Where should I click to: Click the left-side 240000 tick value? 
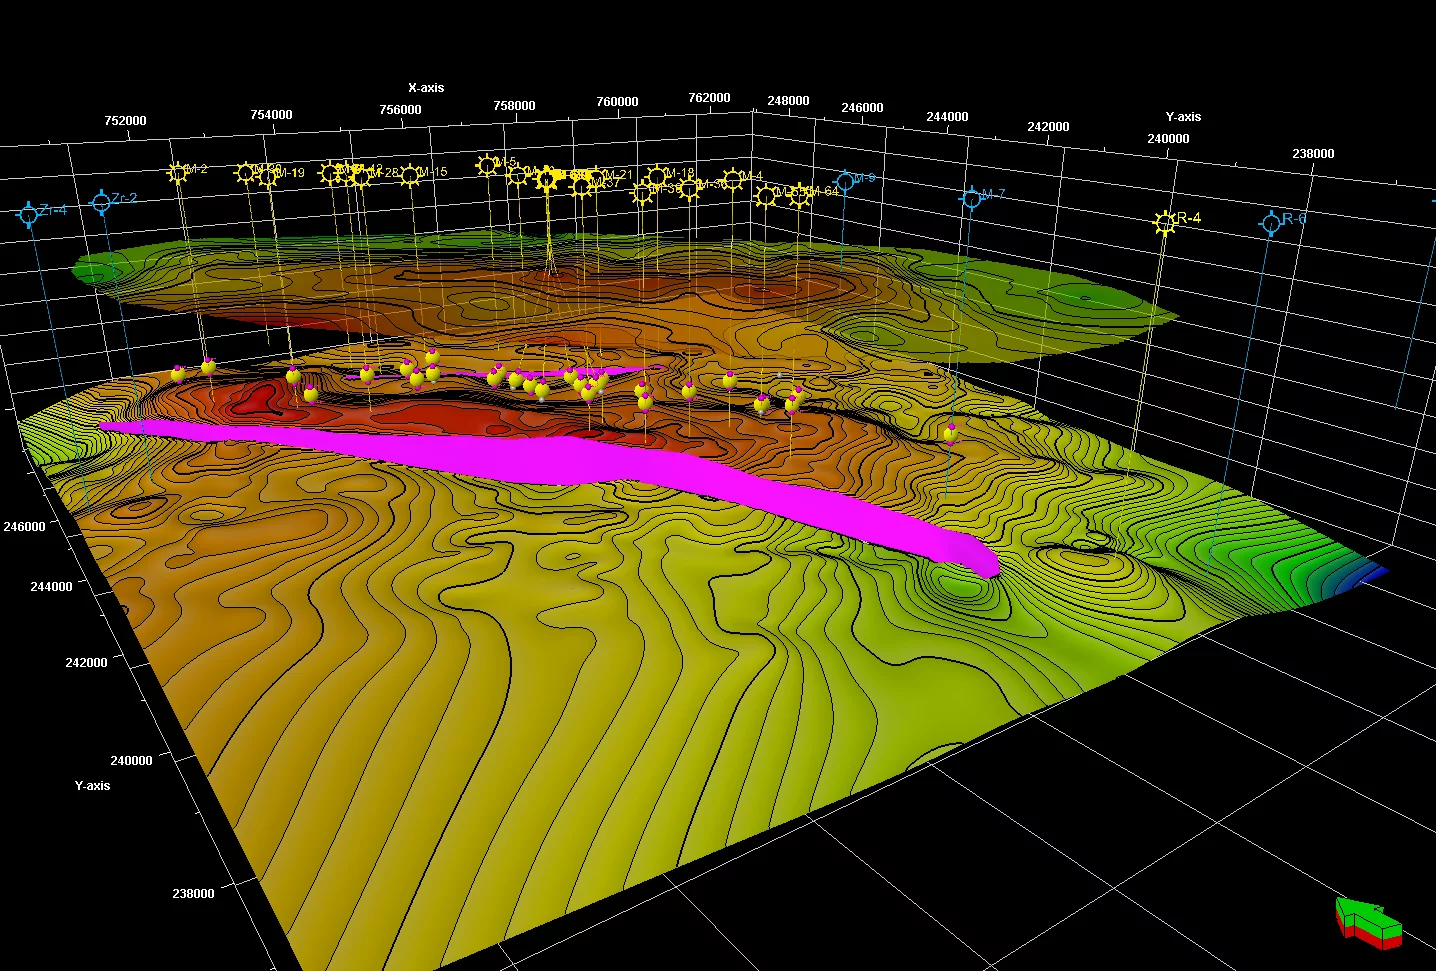tap(131, 761)
